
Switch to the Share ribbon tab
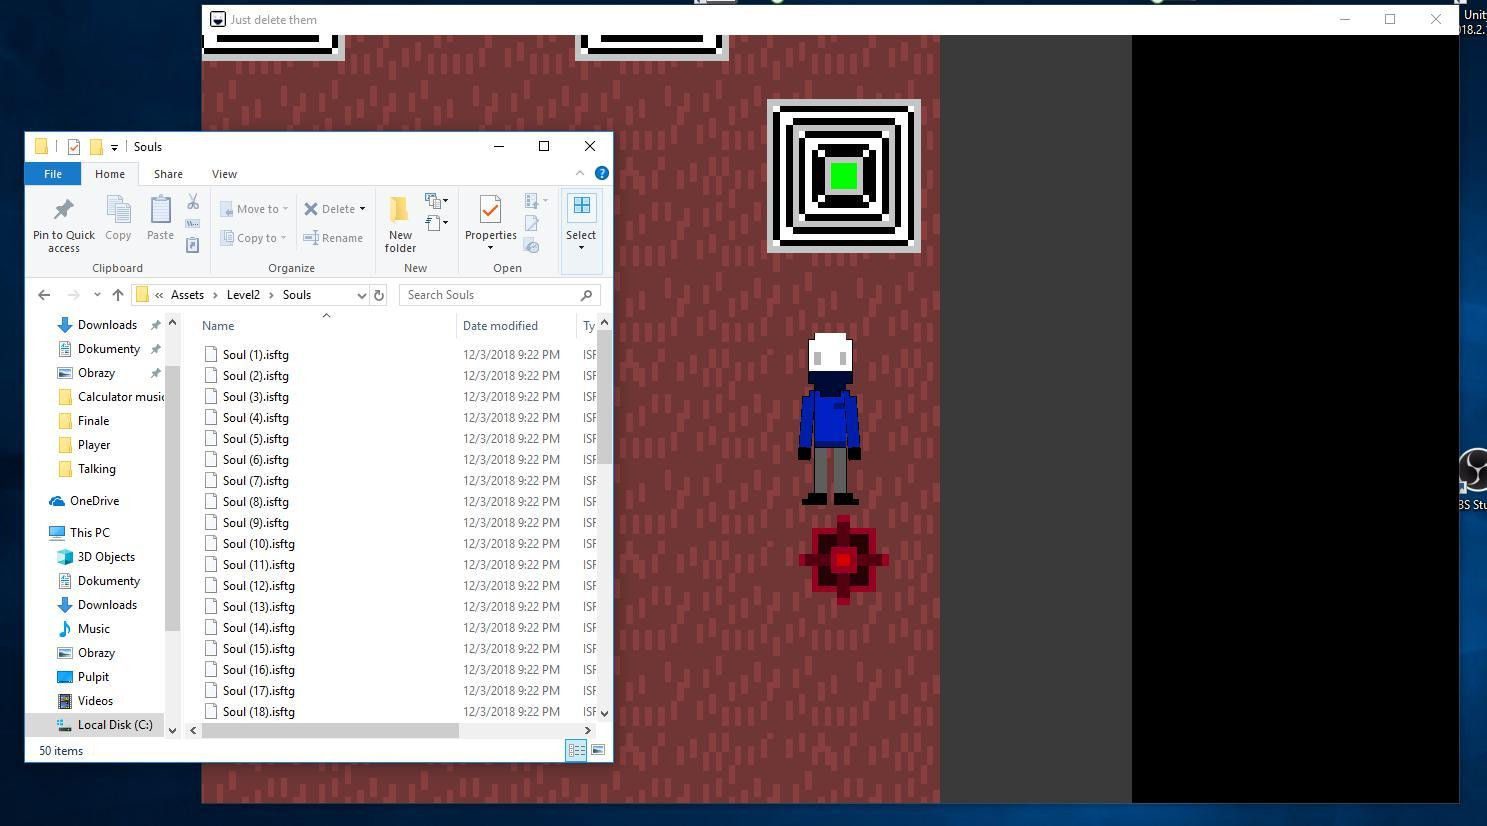pyautogui.click(x=168, y=174)
